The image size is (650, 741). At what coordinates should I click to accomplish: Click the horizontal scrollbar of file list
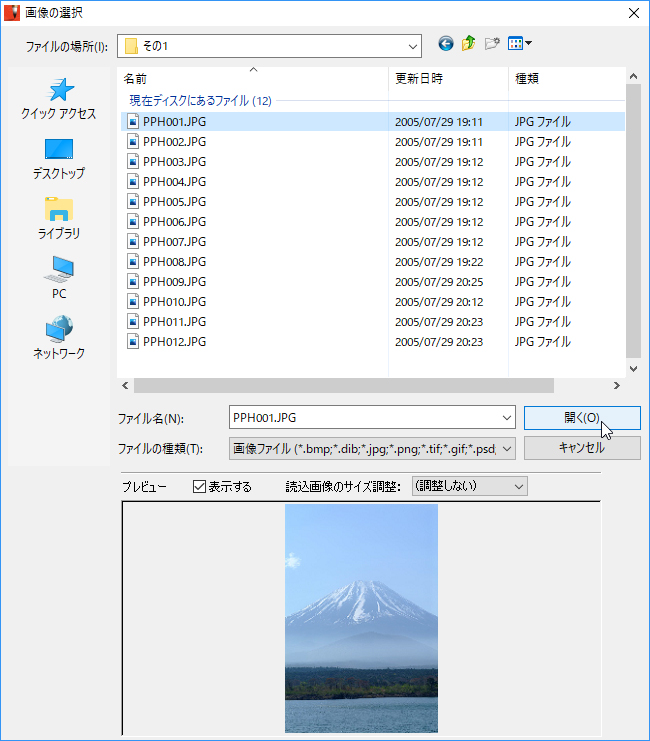[343, 385]
